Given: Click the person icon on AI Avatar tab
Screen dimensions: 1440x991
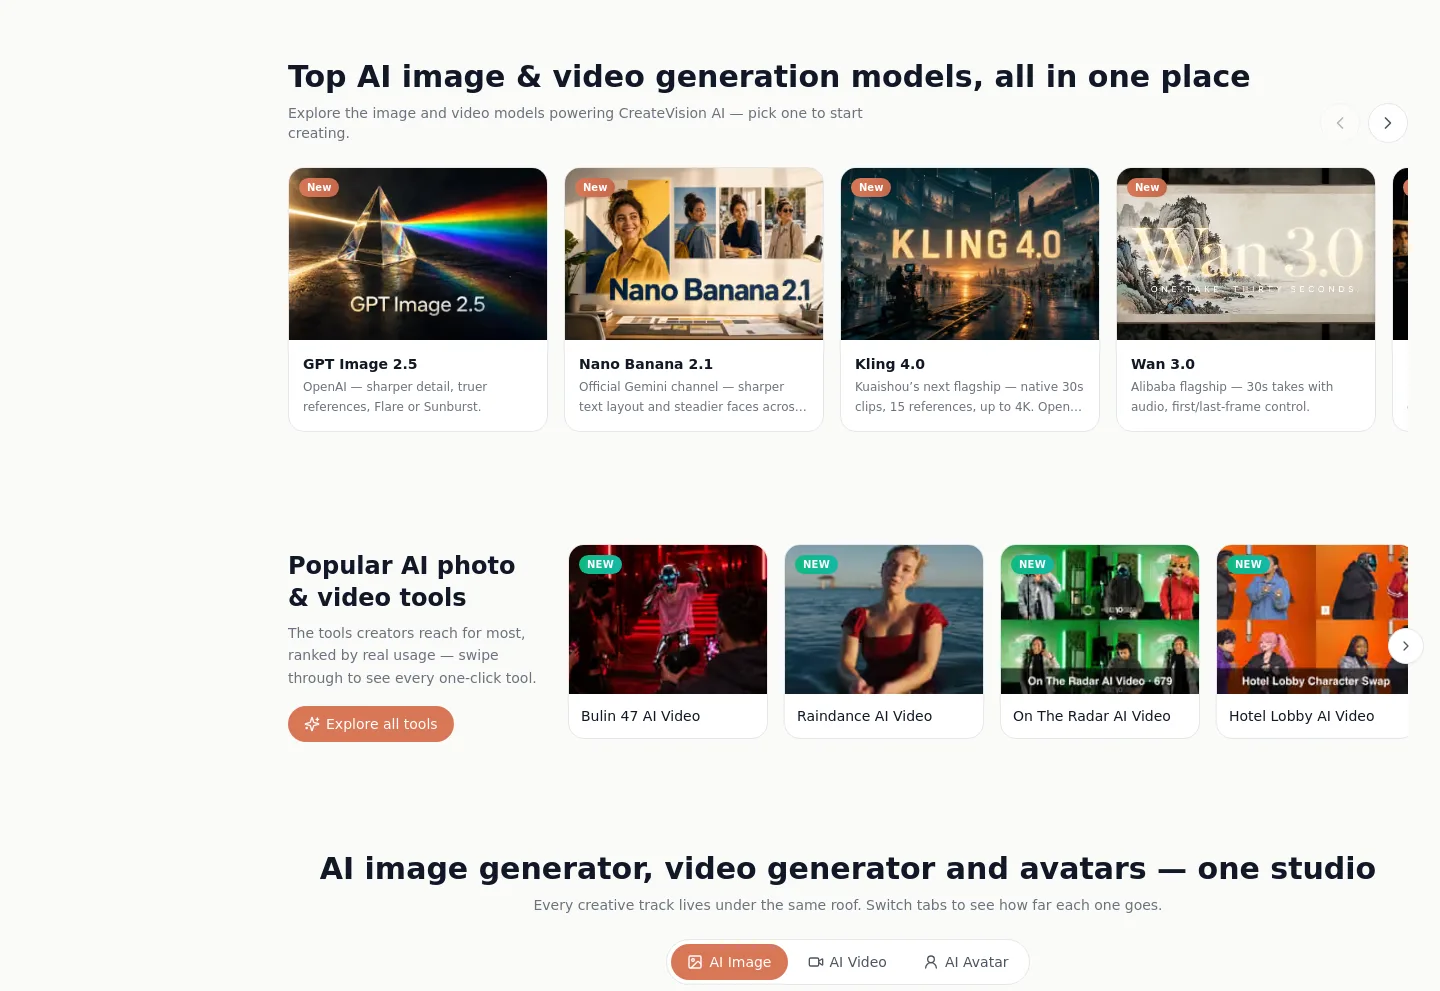Looking at the screenshot, I should click(x=931, y=962).
